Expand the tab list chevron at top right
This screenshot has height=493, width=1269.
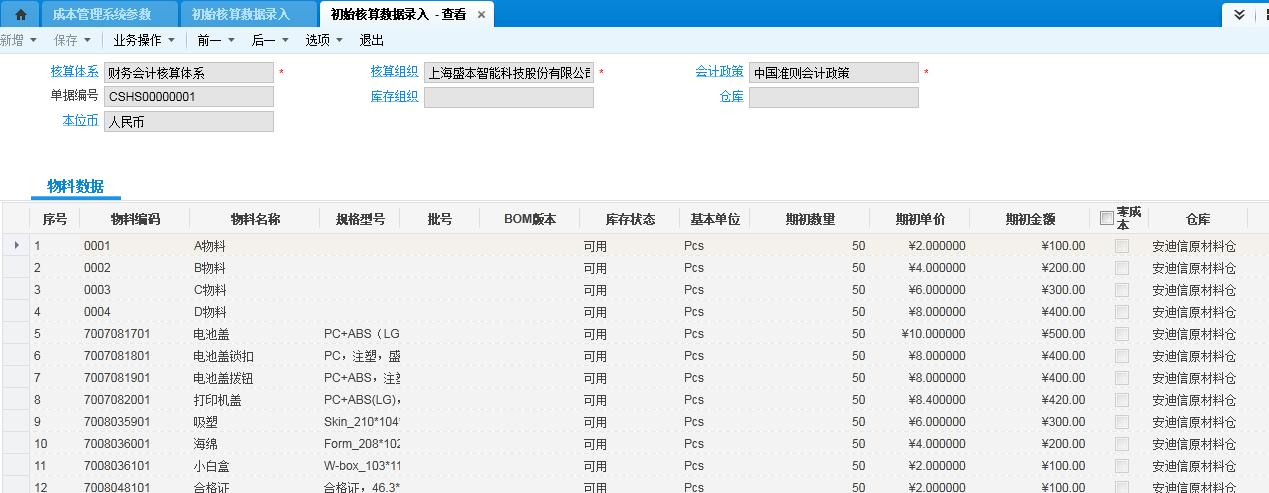(x=1239, y=14)
